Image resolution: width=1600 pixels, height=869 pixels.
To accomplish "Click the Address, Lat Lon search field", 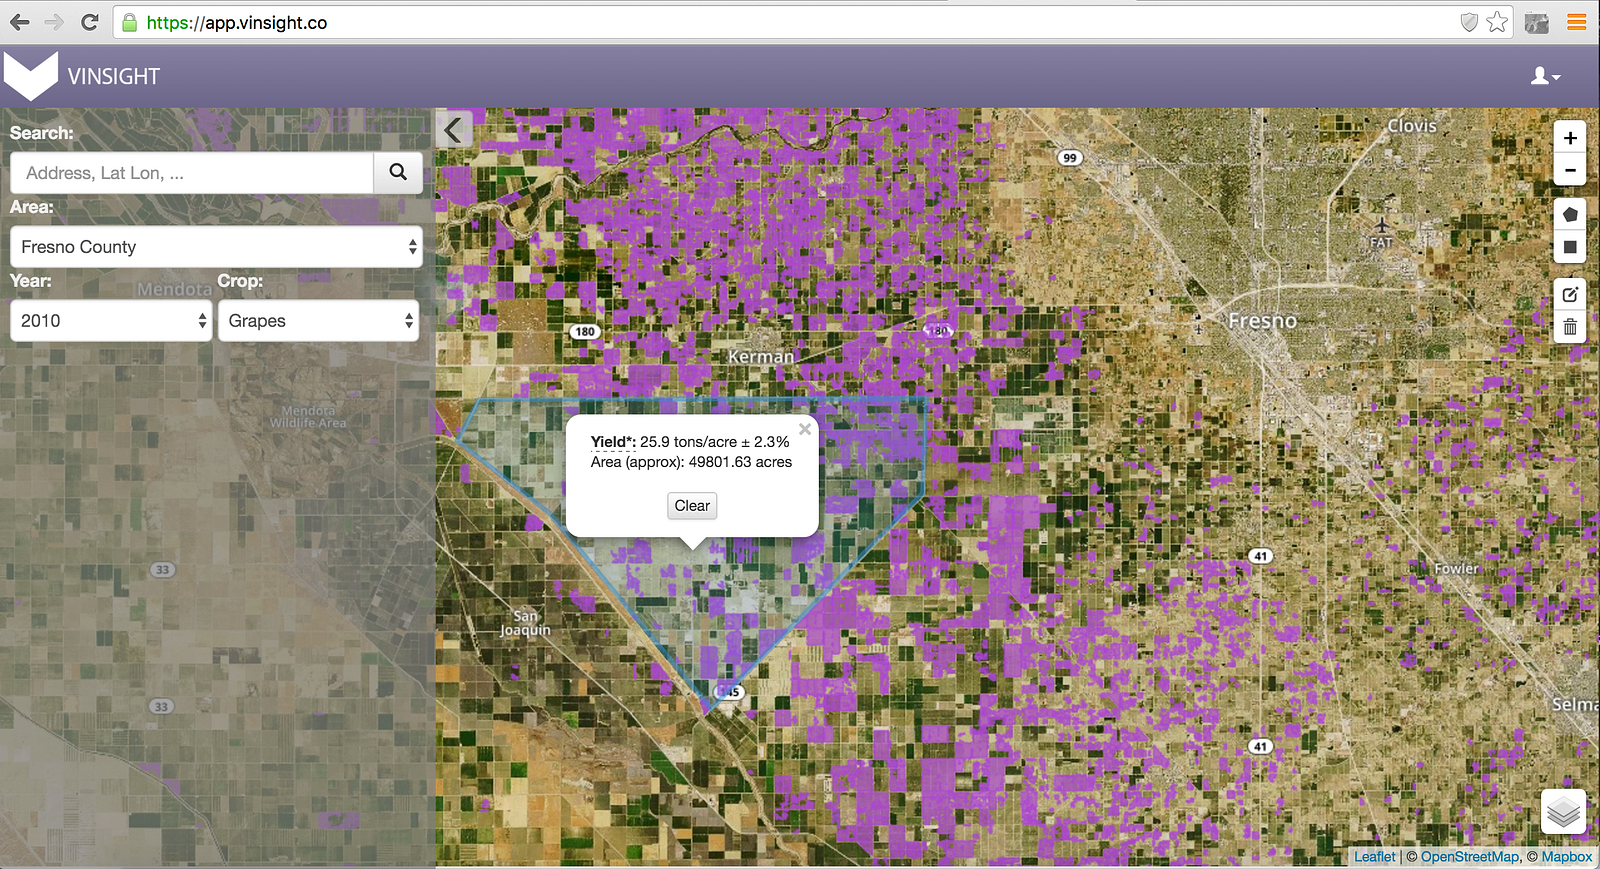I will coord(192,173).
